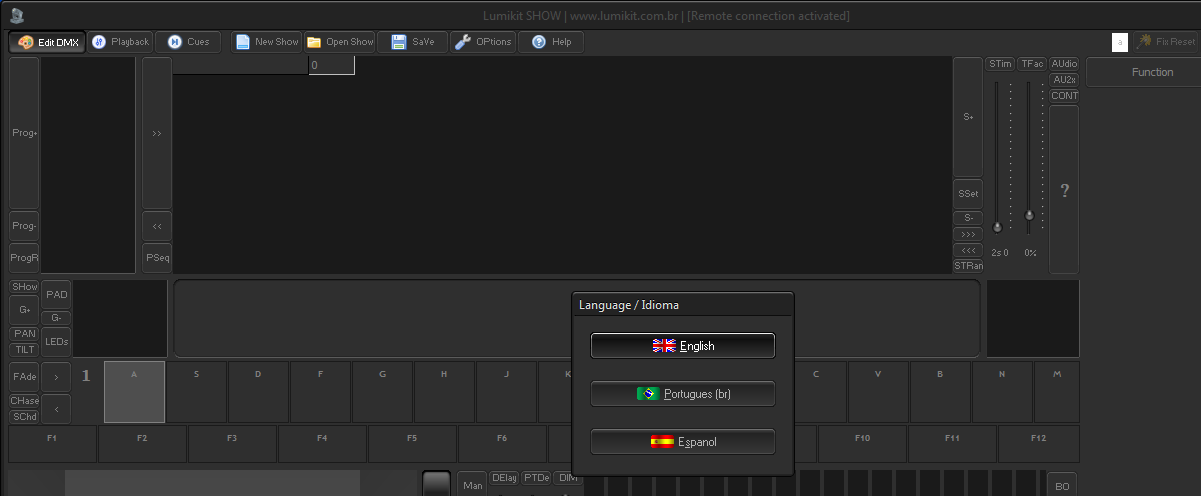Click the large question mark panel

click(x=1064, y=190)
